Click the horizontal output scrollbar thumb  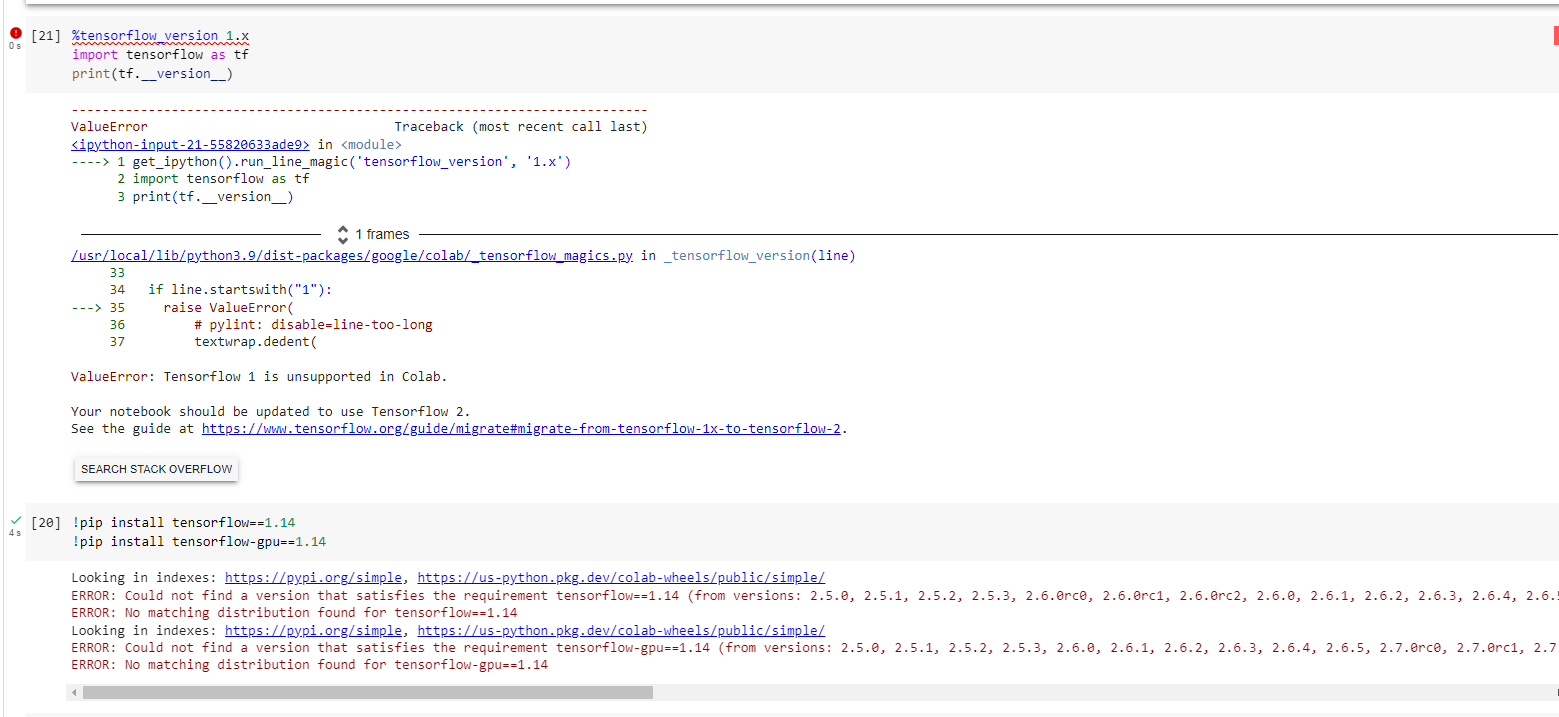pos(368,692)
